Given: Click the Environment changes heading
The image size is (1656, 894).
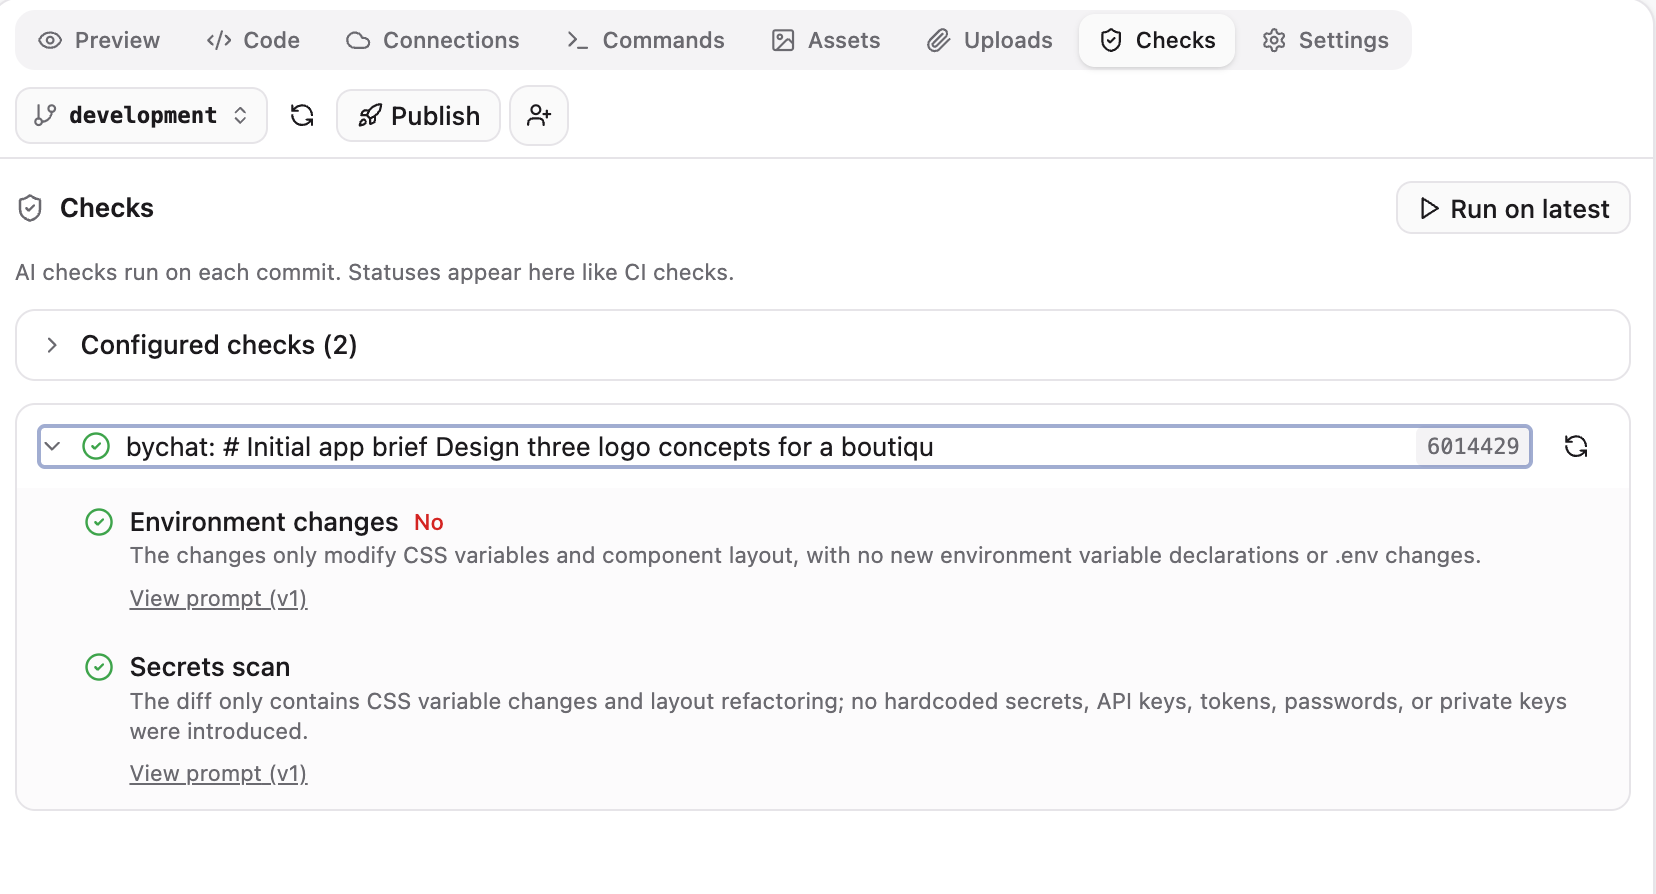Looking at the screenshot, I should pos(264,522).
